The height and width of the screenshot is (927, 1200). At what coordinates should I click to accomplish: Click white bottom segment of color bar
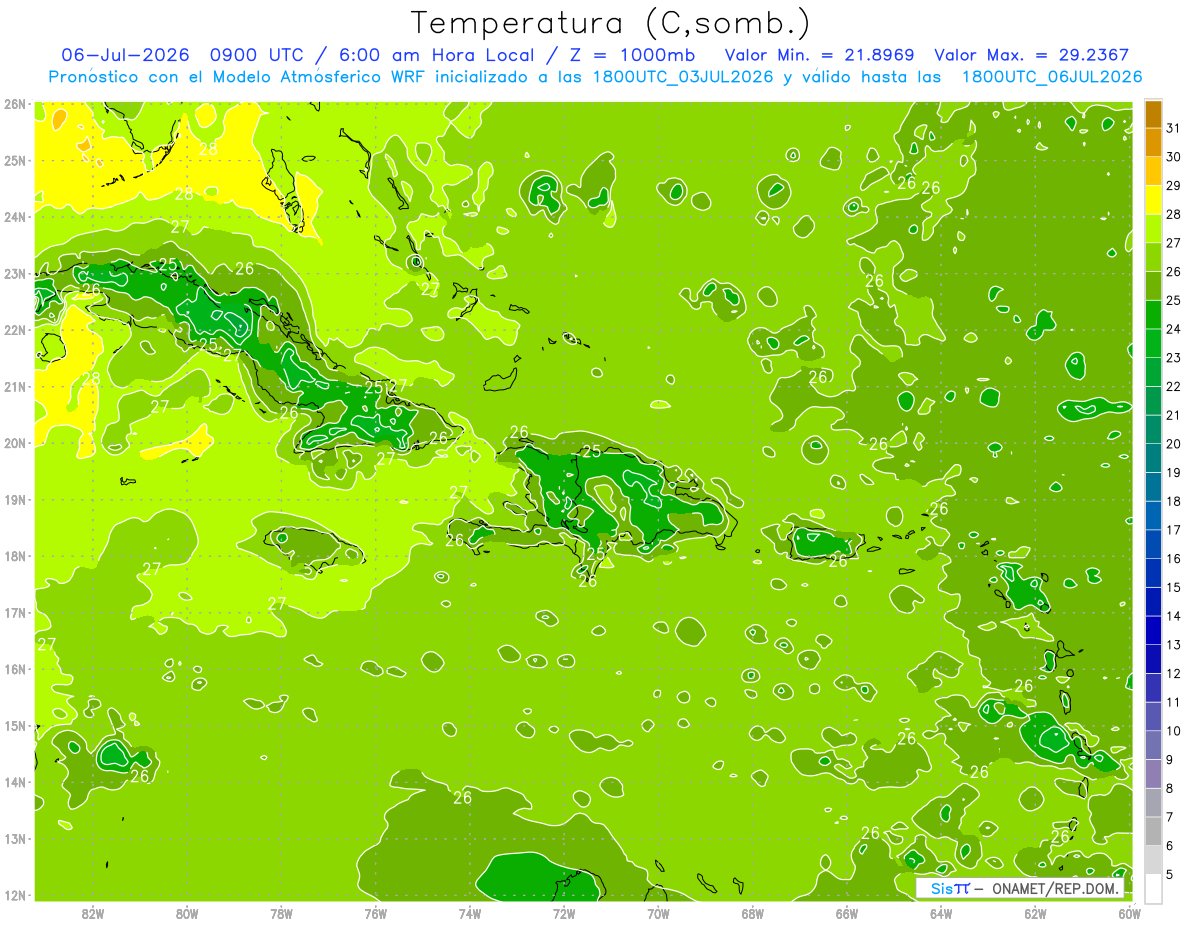(1153, 889)
